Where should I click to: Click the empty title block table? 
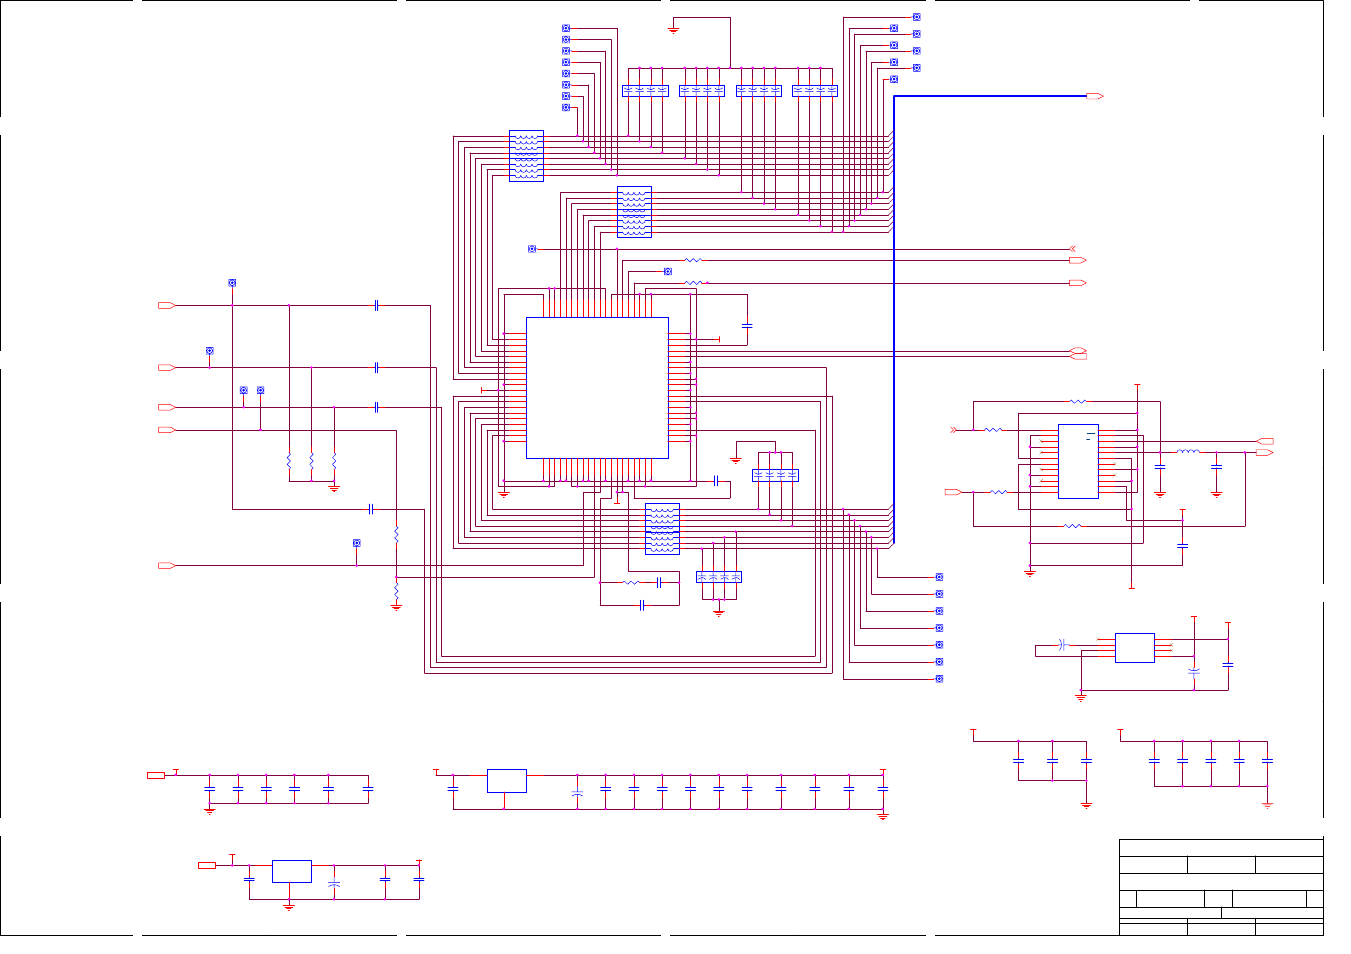point(1221,887)
